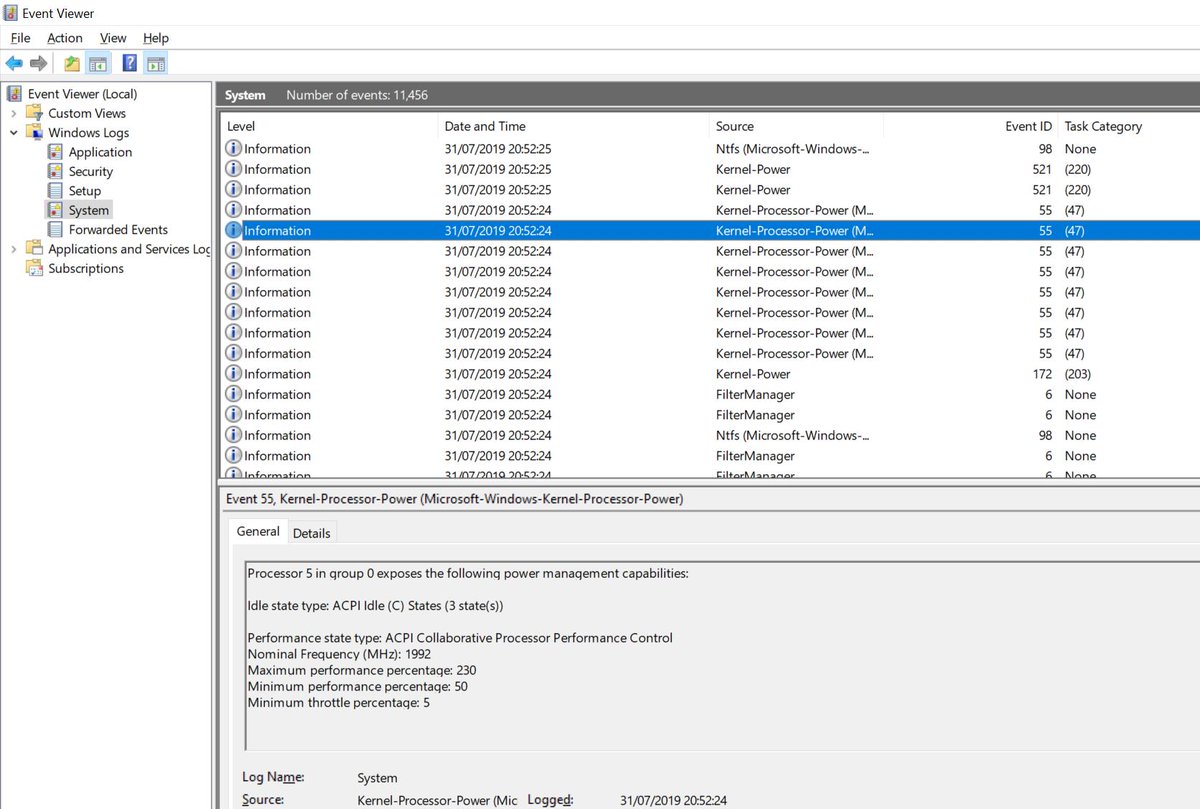Screen dimensions: 1200x809
Task: Click the Event Viewer title bar app icon
Action: coord(12,12)
